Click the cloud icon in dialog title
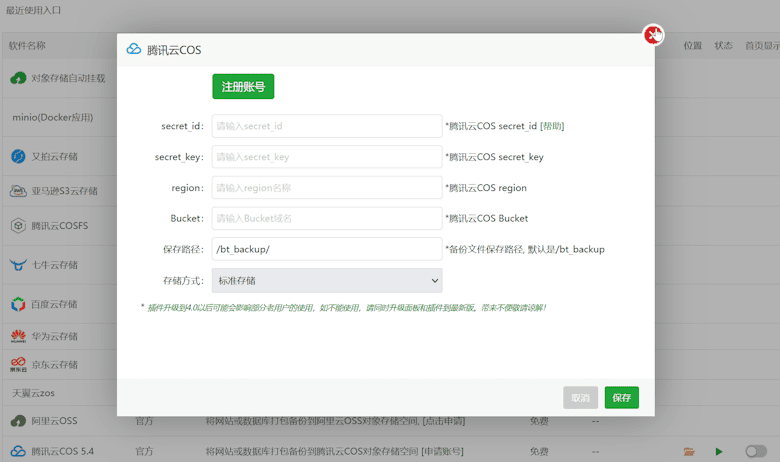The image size is (780, 462). click(x=134, y=49)
